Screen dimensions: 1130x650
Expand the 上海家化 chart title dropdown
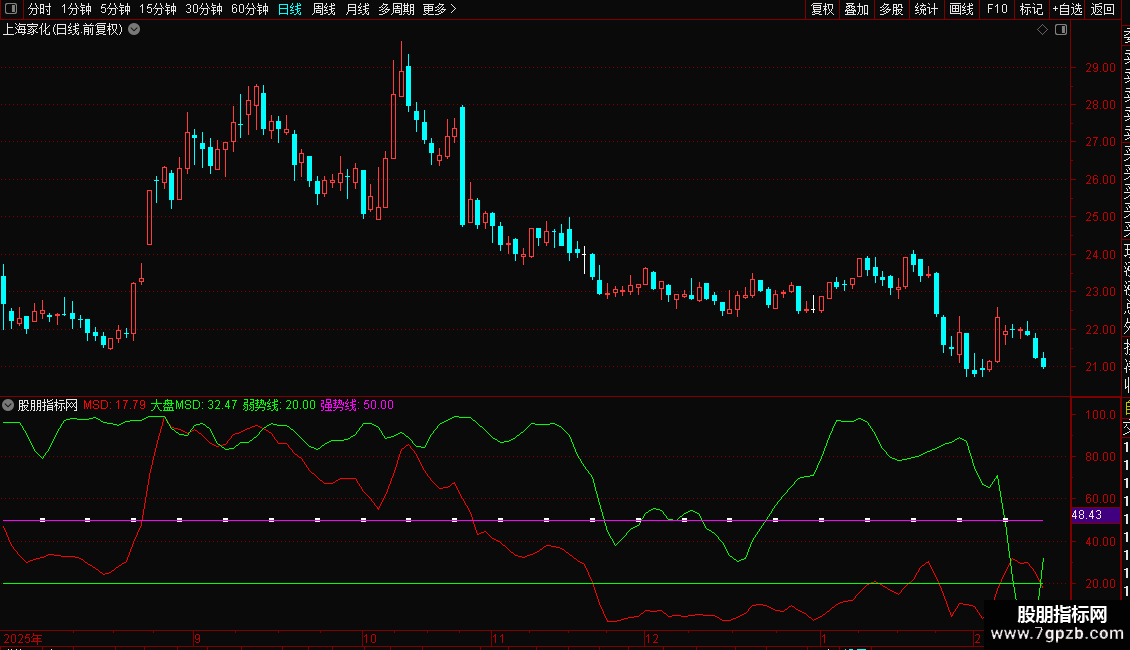[x=134, y=30]
